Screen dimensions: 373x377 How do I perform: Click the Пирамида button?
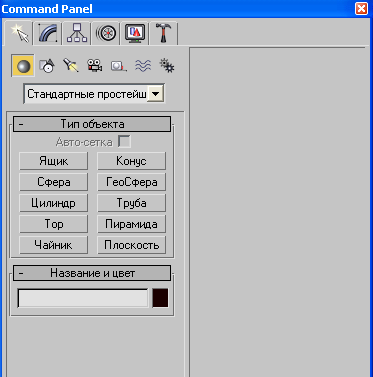[x=131, y=224]
